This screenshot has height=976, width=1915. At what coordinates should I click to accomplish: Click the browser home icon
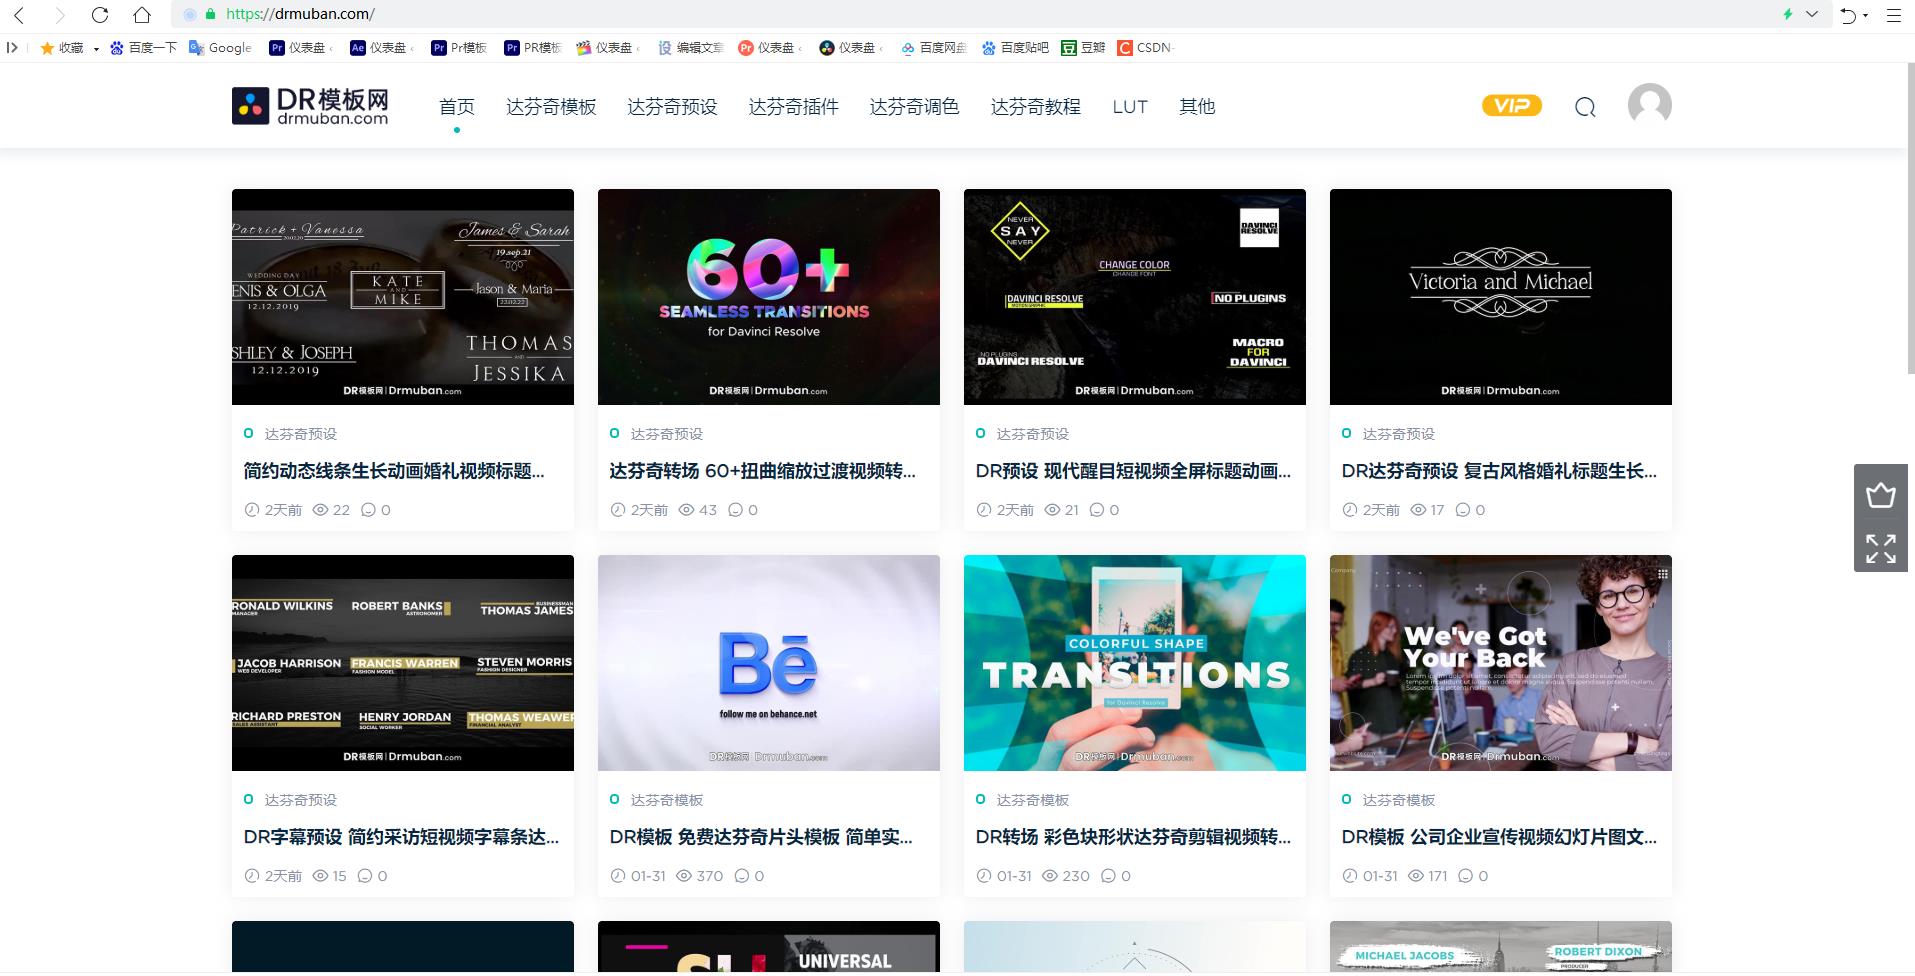(140, 15)
